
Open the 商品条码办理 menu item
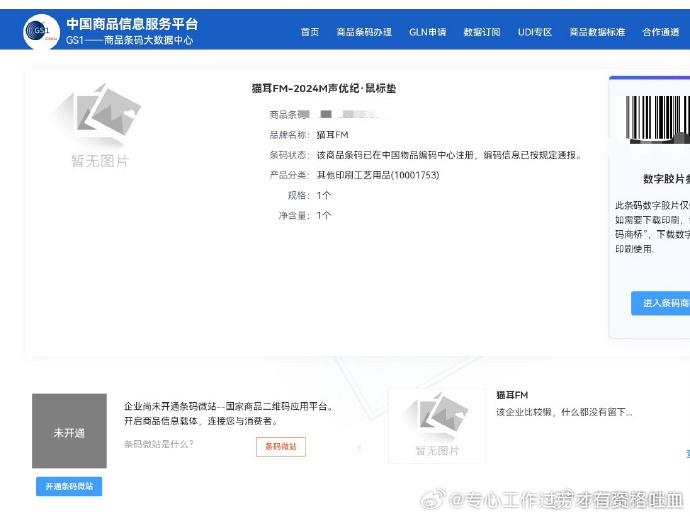click(364, 32)
